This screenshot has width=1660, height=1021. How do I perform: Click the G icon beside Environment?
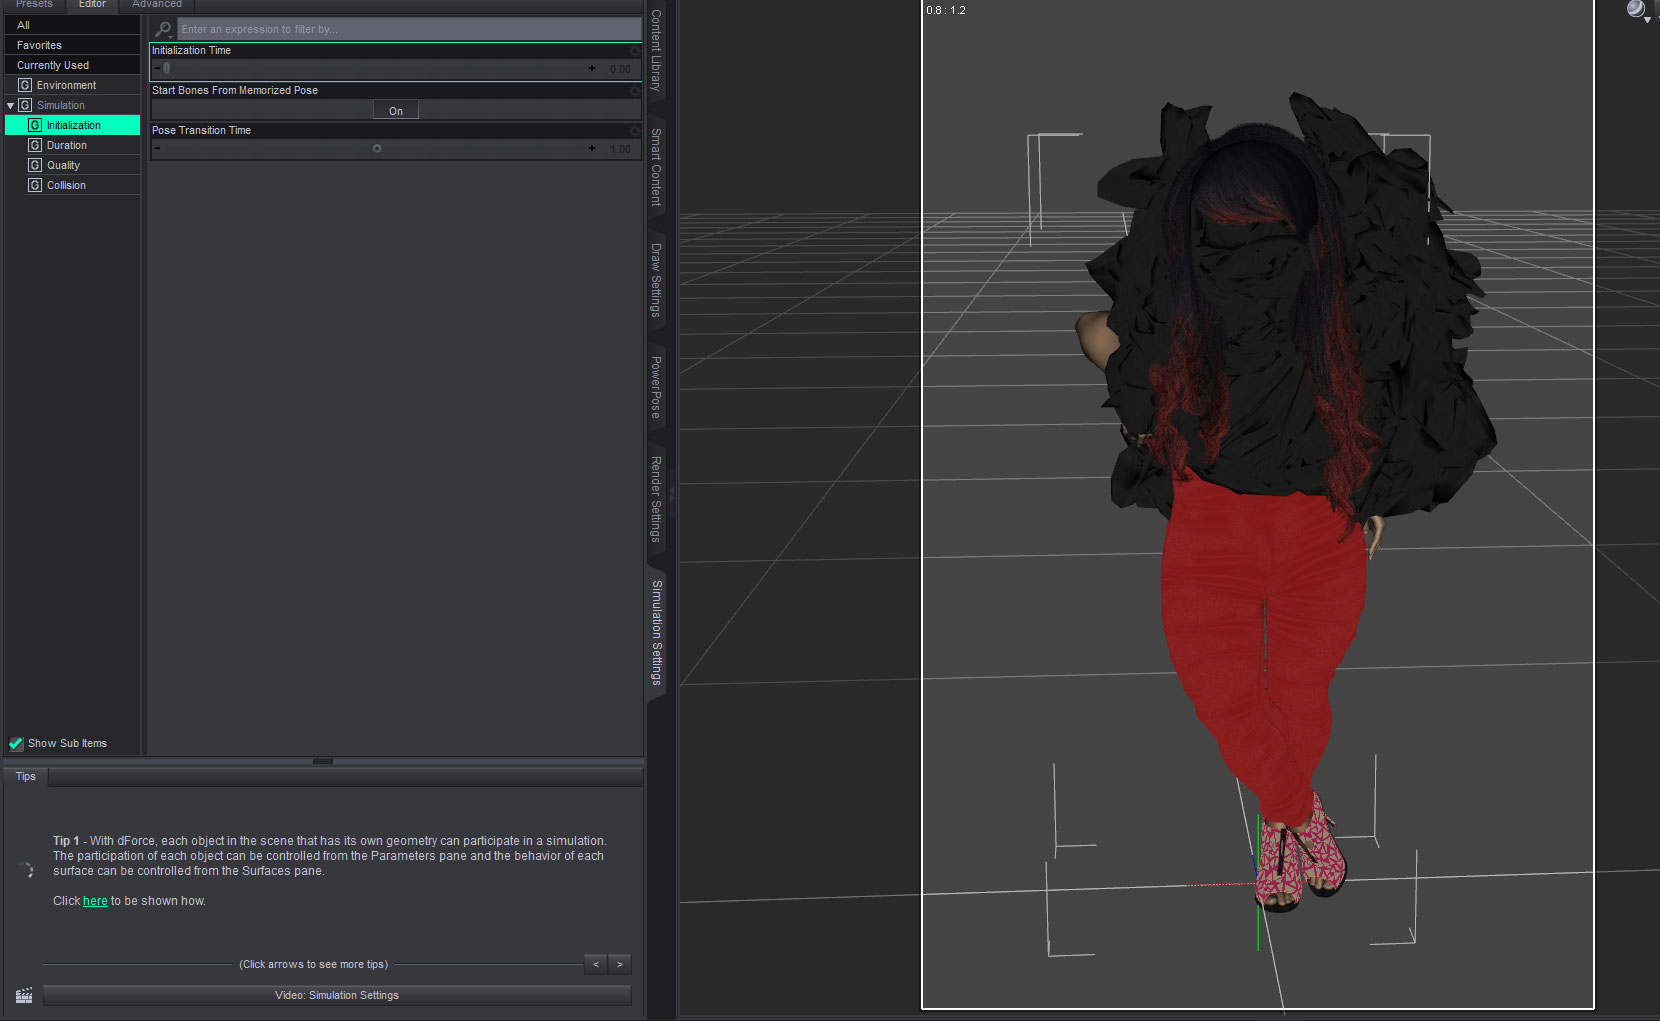click(x=25, y=85)
